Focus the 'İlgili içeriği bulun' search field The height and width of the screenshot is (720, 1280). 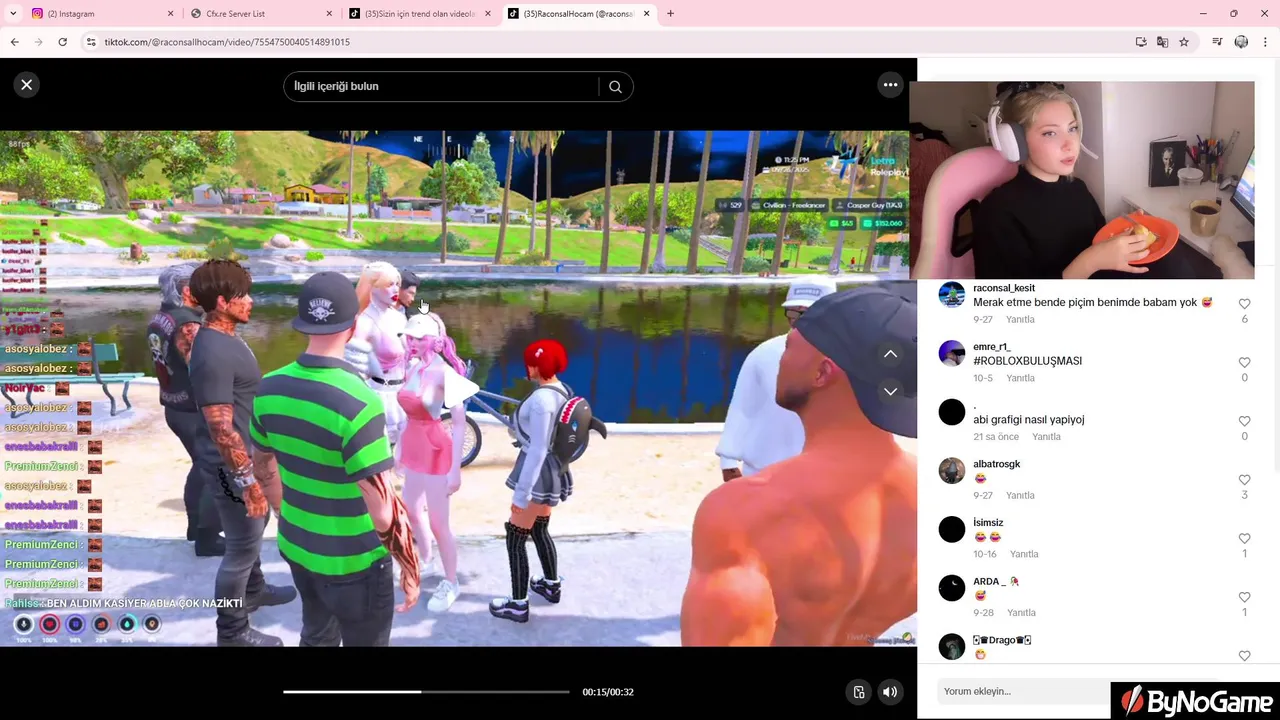click(440, 86)
